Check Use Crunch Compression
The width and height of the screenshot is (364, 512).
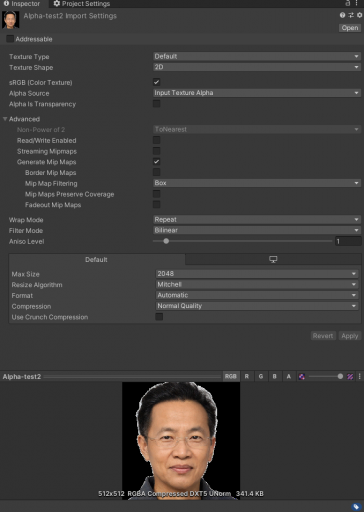(159, 317)
